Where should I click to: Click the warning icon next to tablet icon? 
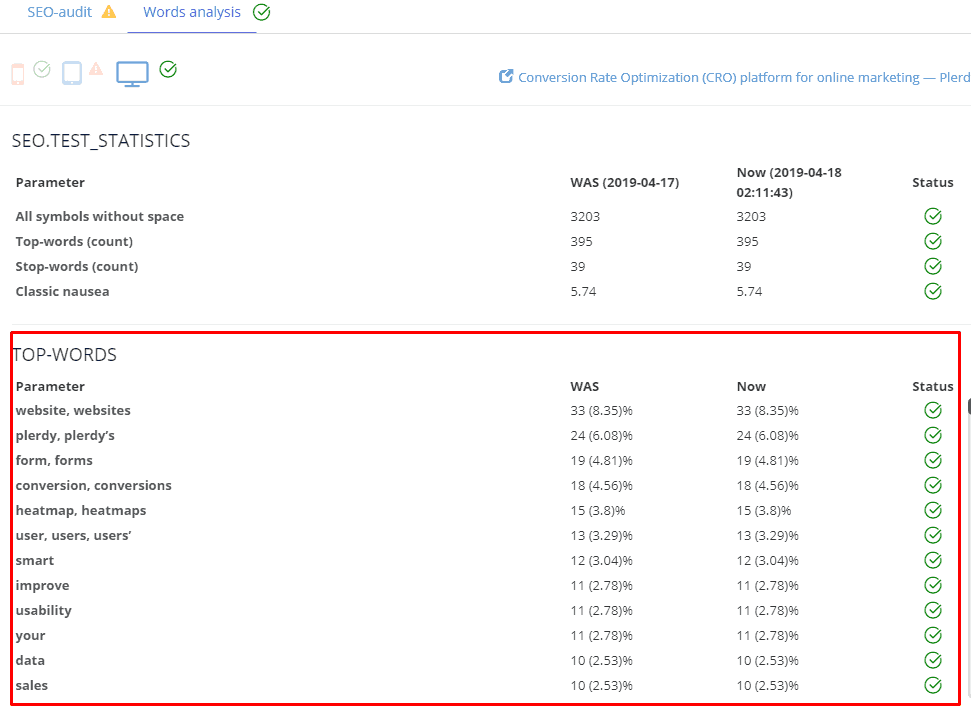click(x=96, y=68)
